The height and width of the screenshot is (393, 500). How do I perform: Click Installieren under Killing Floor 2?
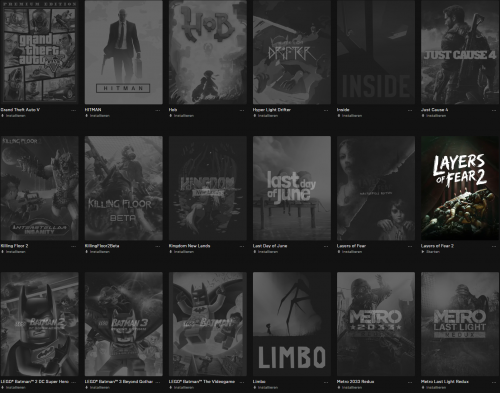[x=13, y=252]
